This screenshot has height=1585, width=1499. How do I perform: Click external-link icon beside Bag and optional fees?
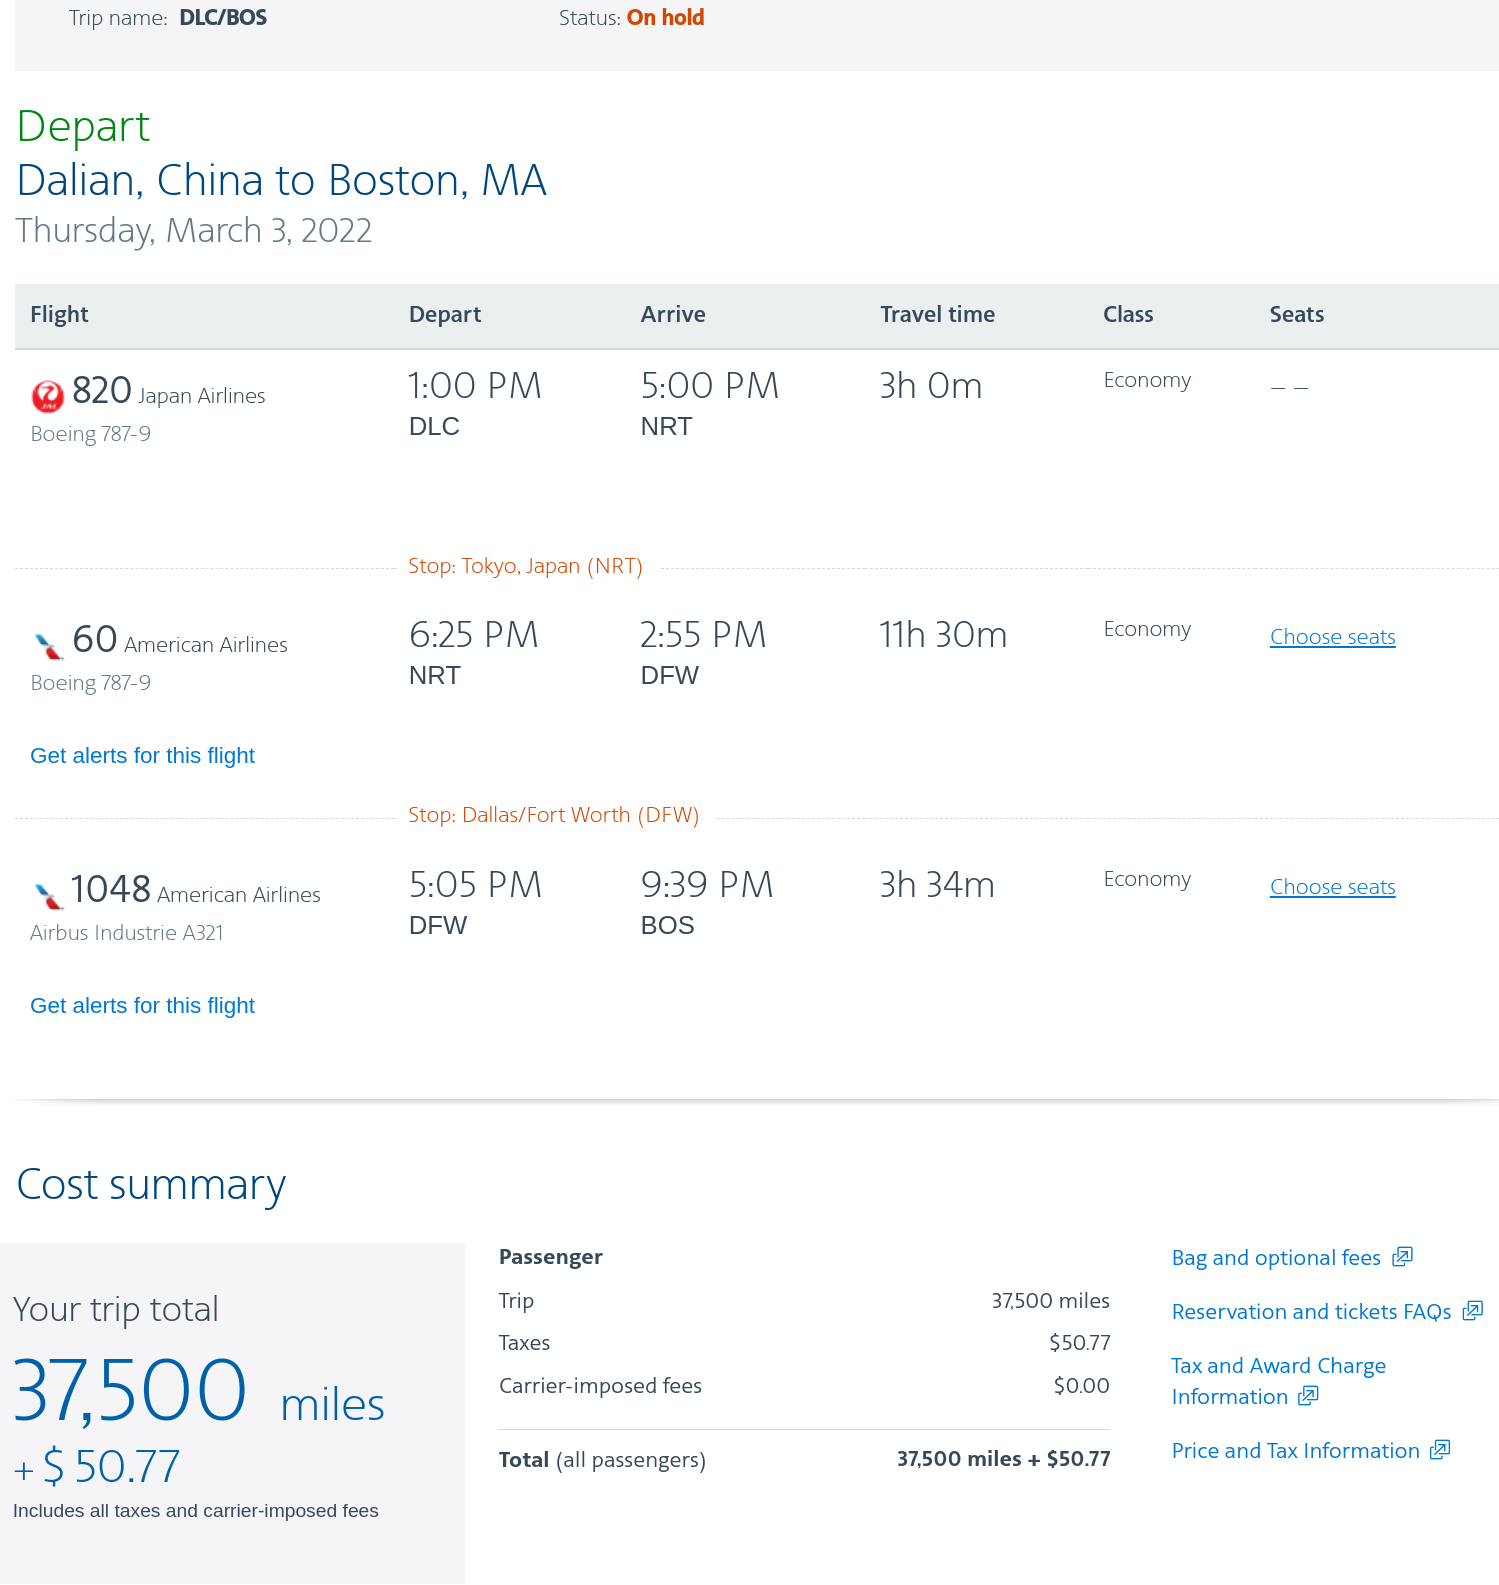(x=1402, y=1257)
